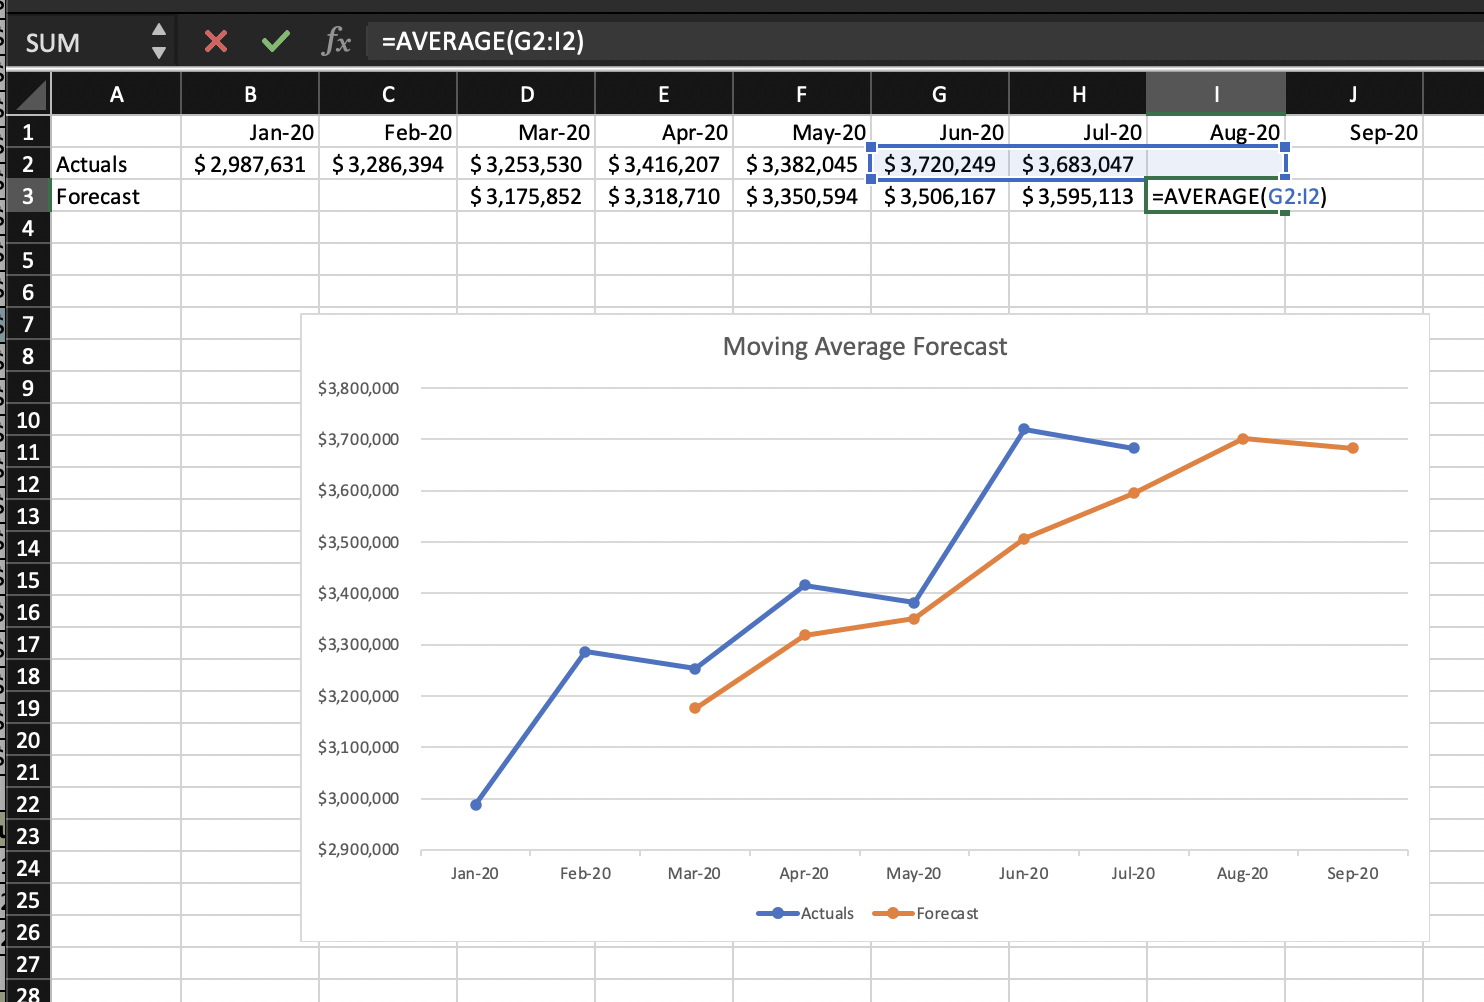
Task: Select cell B2 containing $2,987,631
Action: (x=249, y=163)
